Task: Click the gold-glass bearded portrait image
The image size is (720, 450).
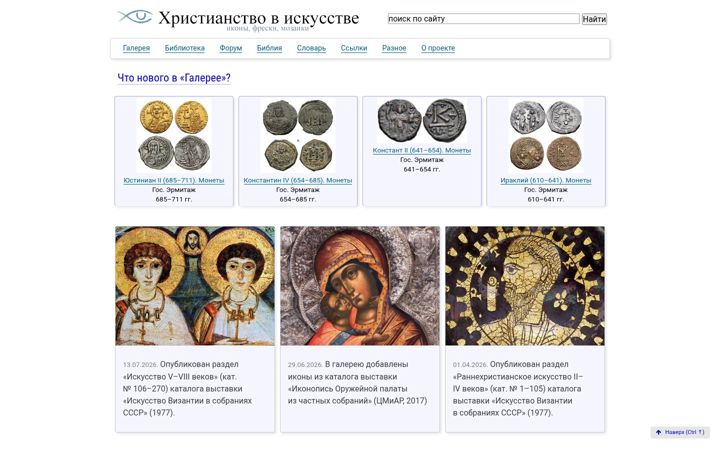Action: pyautogui.click(x=525, y=286)
